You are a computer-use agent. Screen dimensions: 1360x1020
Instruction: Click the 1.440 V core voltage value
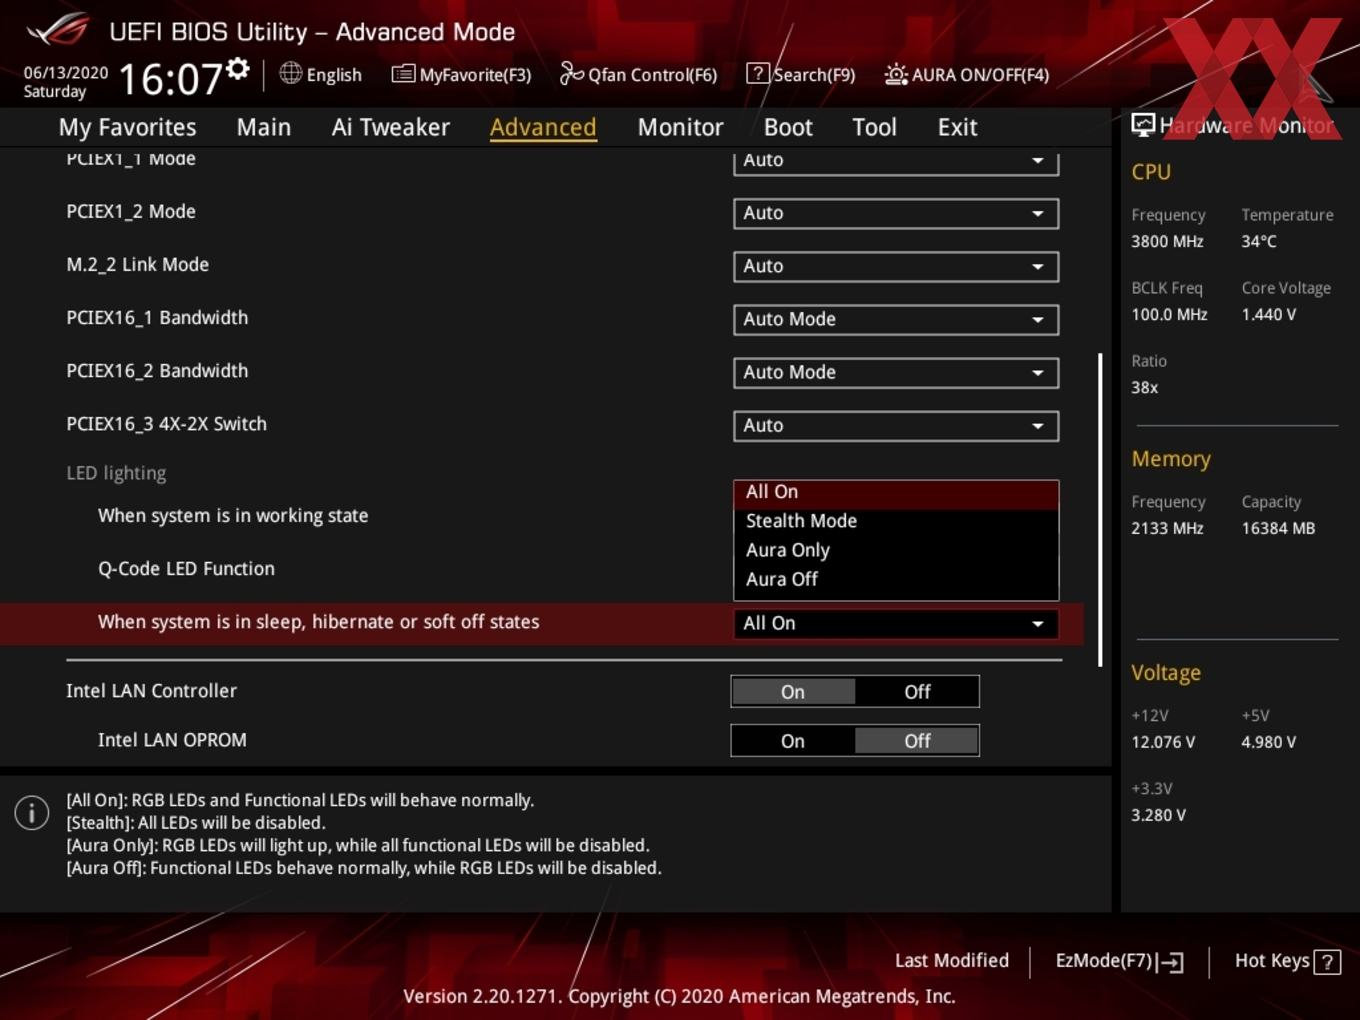click(x=1268, y=314)
